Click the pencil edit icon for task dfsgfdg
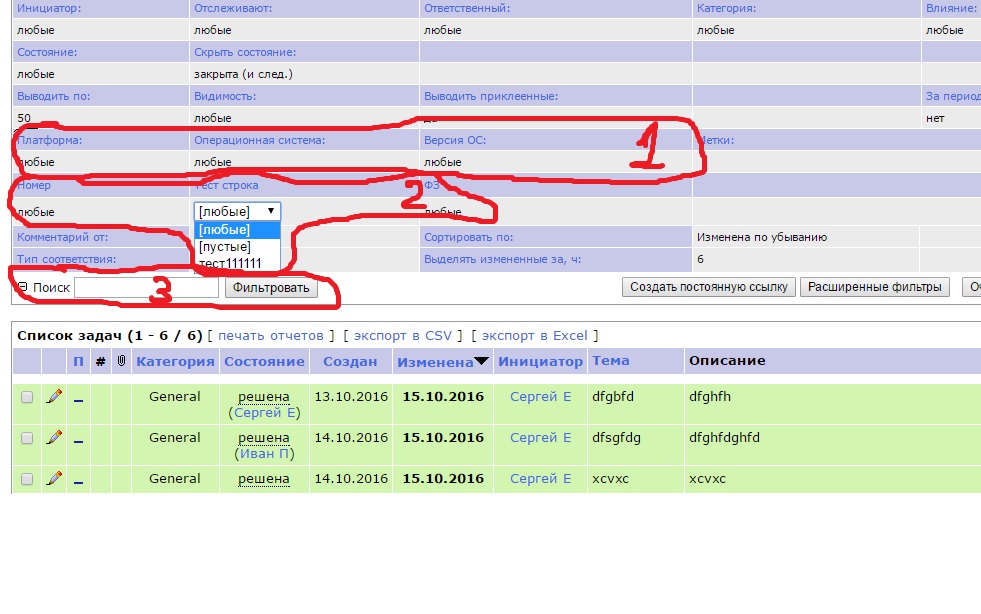 coord(54,438)
